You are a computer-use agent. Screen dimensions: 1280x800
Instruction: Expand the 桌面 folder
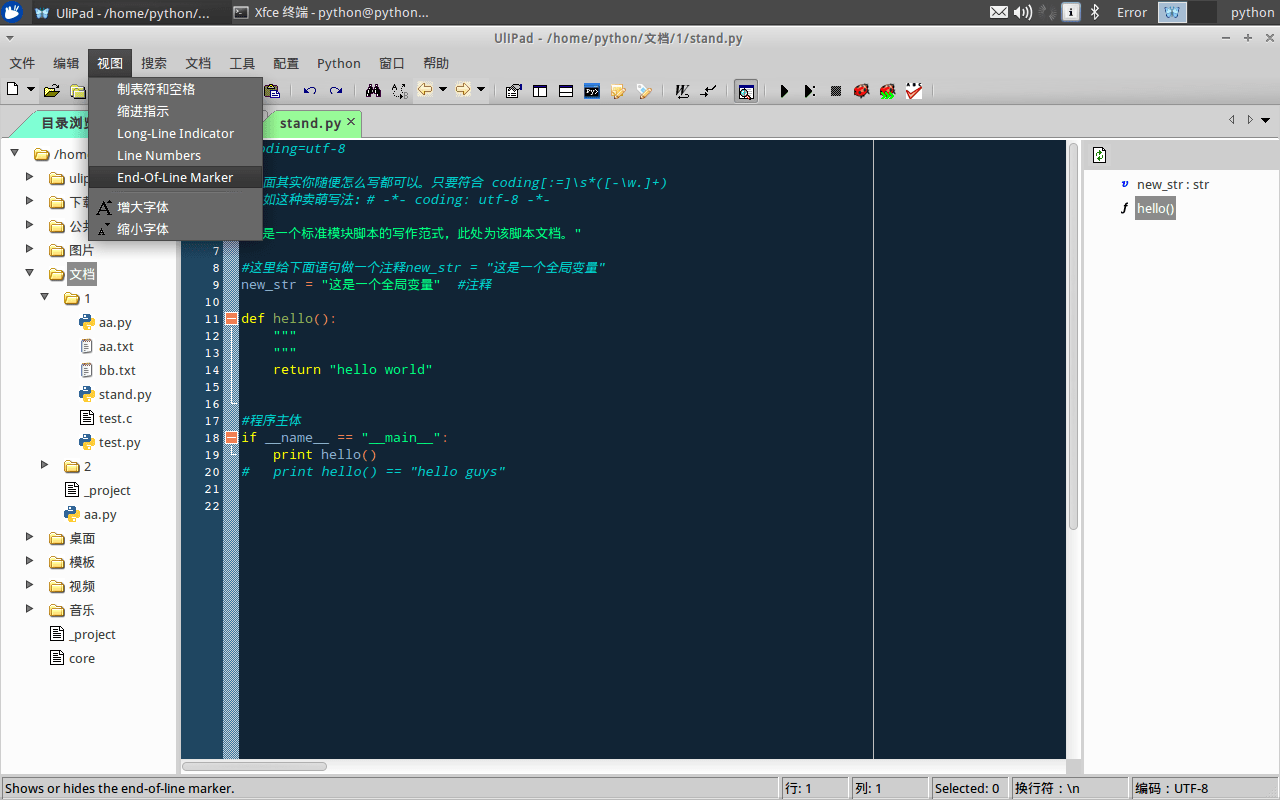(x=30, y=537)
